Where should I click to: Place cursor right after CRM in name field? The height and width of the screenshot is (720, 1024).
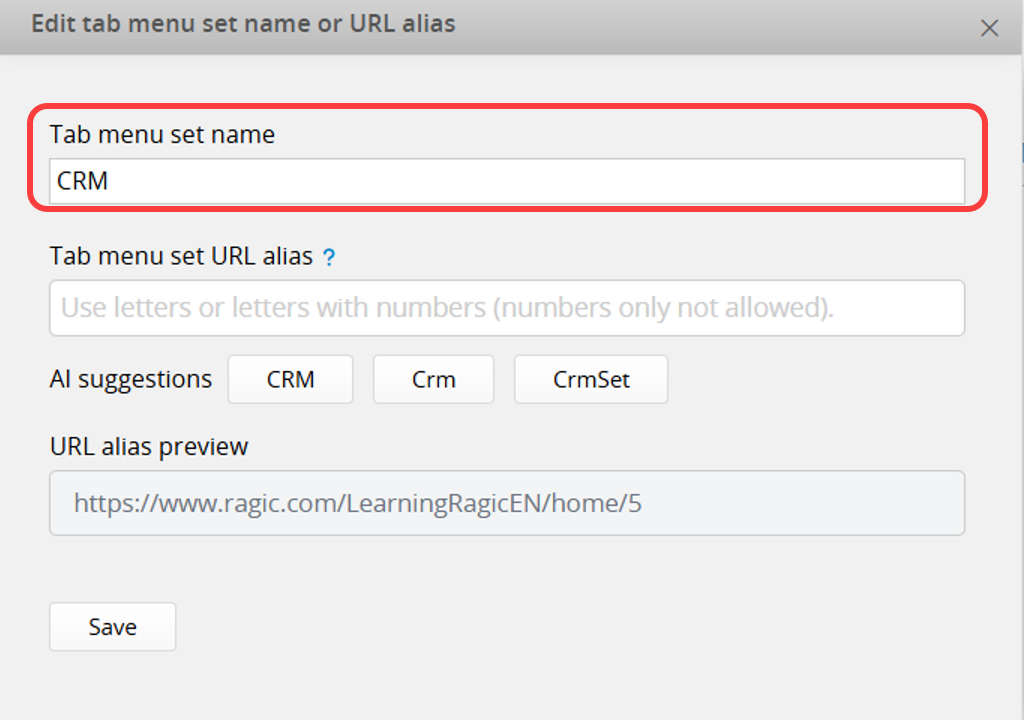point(110,182)
